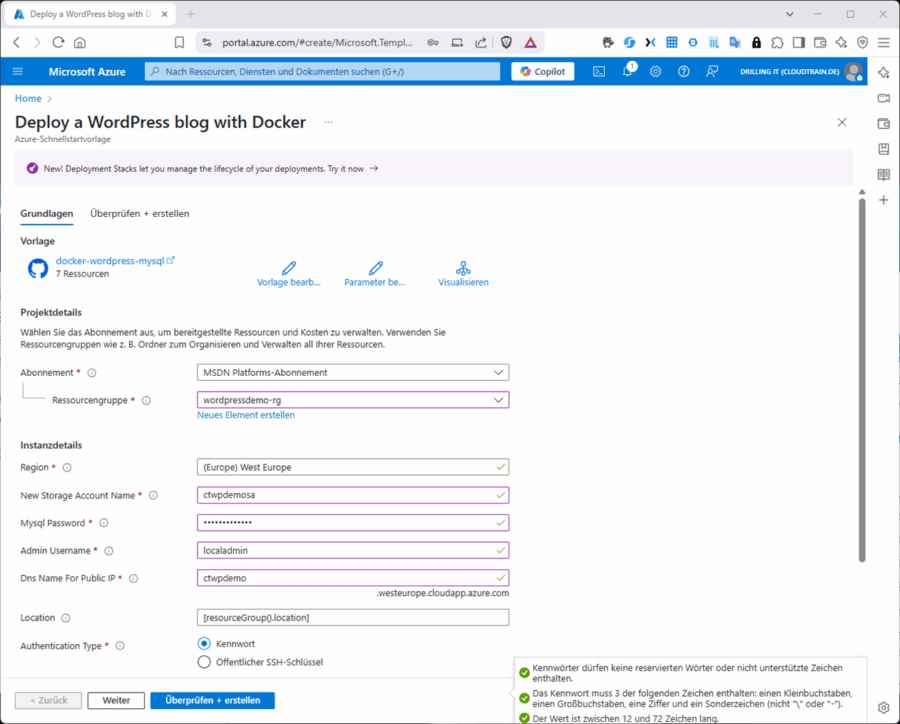This screenshot has width=900, height=724.
Task: Open the Region selection field
Action: tap(352, 467)
